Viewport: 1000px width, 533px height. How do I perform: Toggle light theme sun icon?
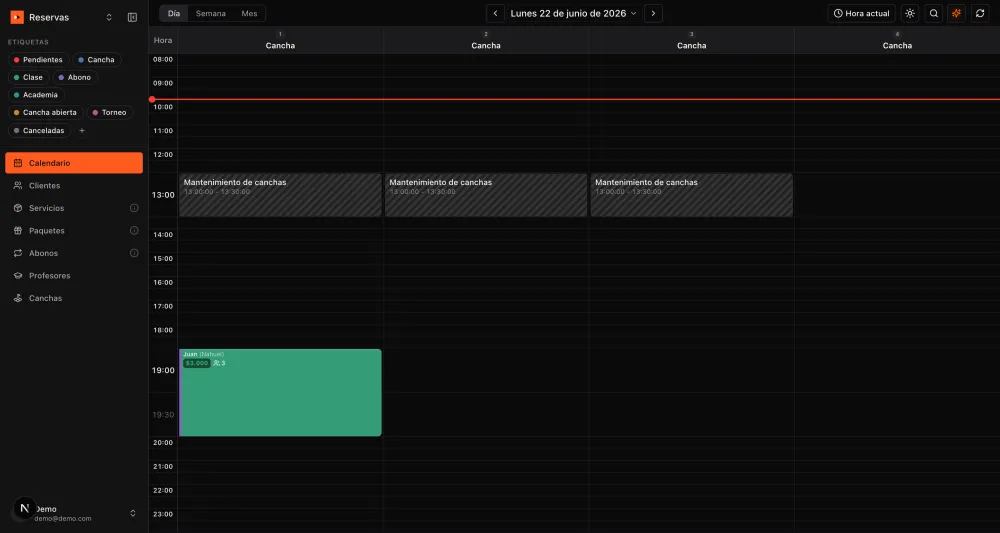click(x=910, y=13)
